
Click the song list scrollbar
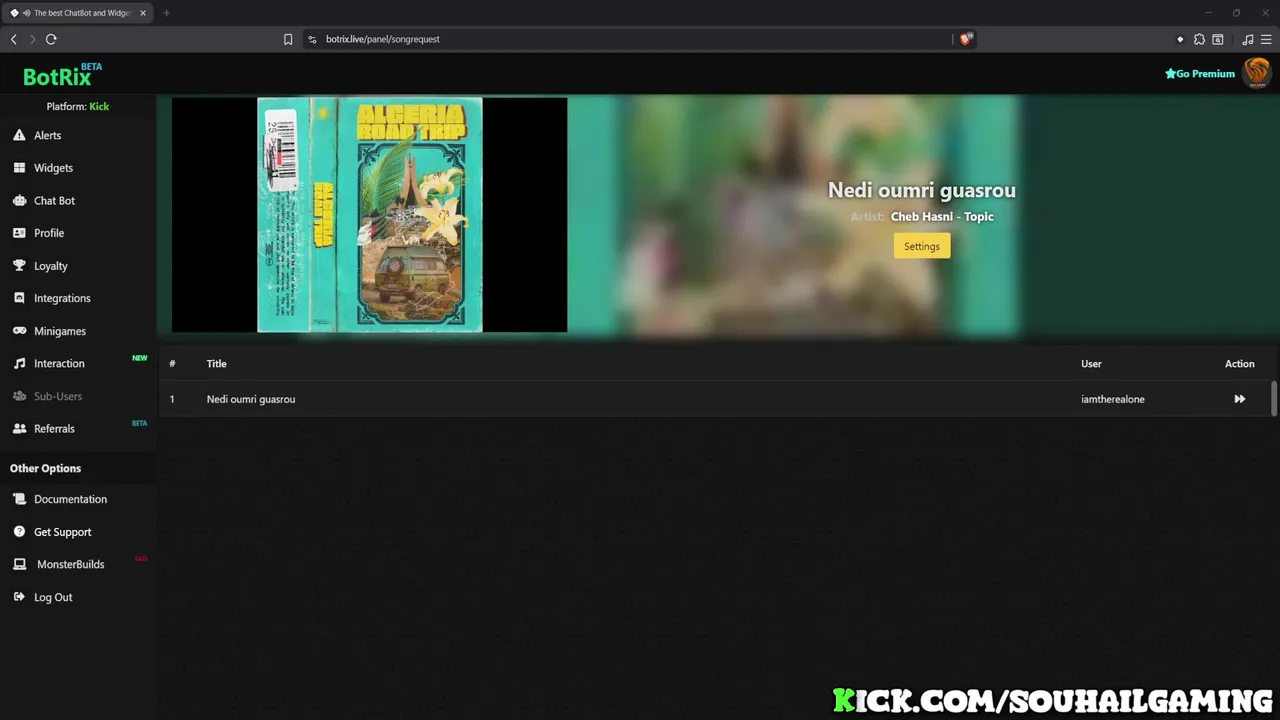click(1274, 398)
